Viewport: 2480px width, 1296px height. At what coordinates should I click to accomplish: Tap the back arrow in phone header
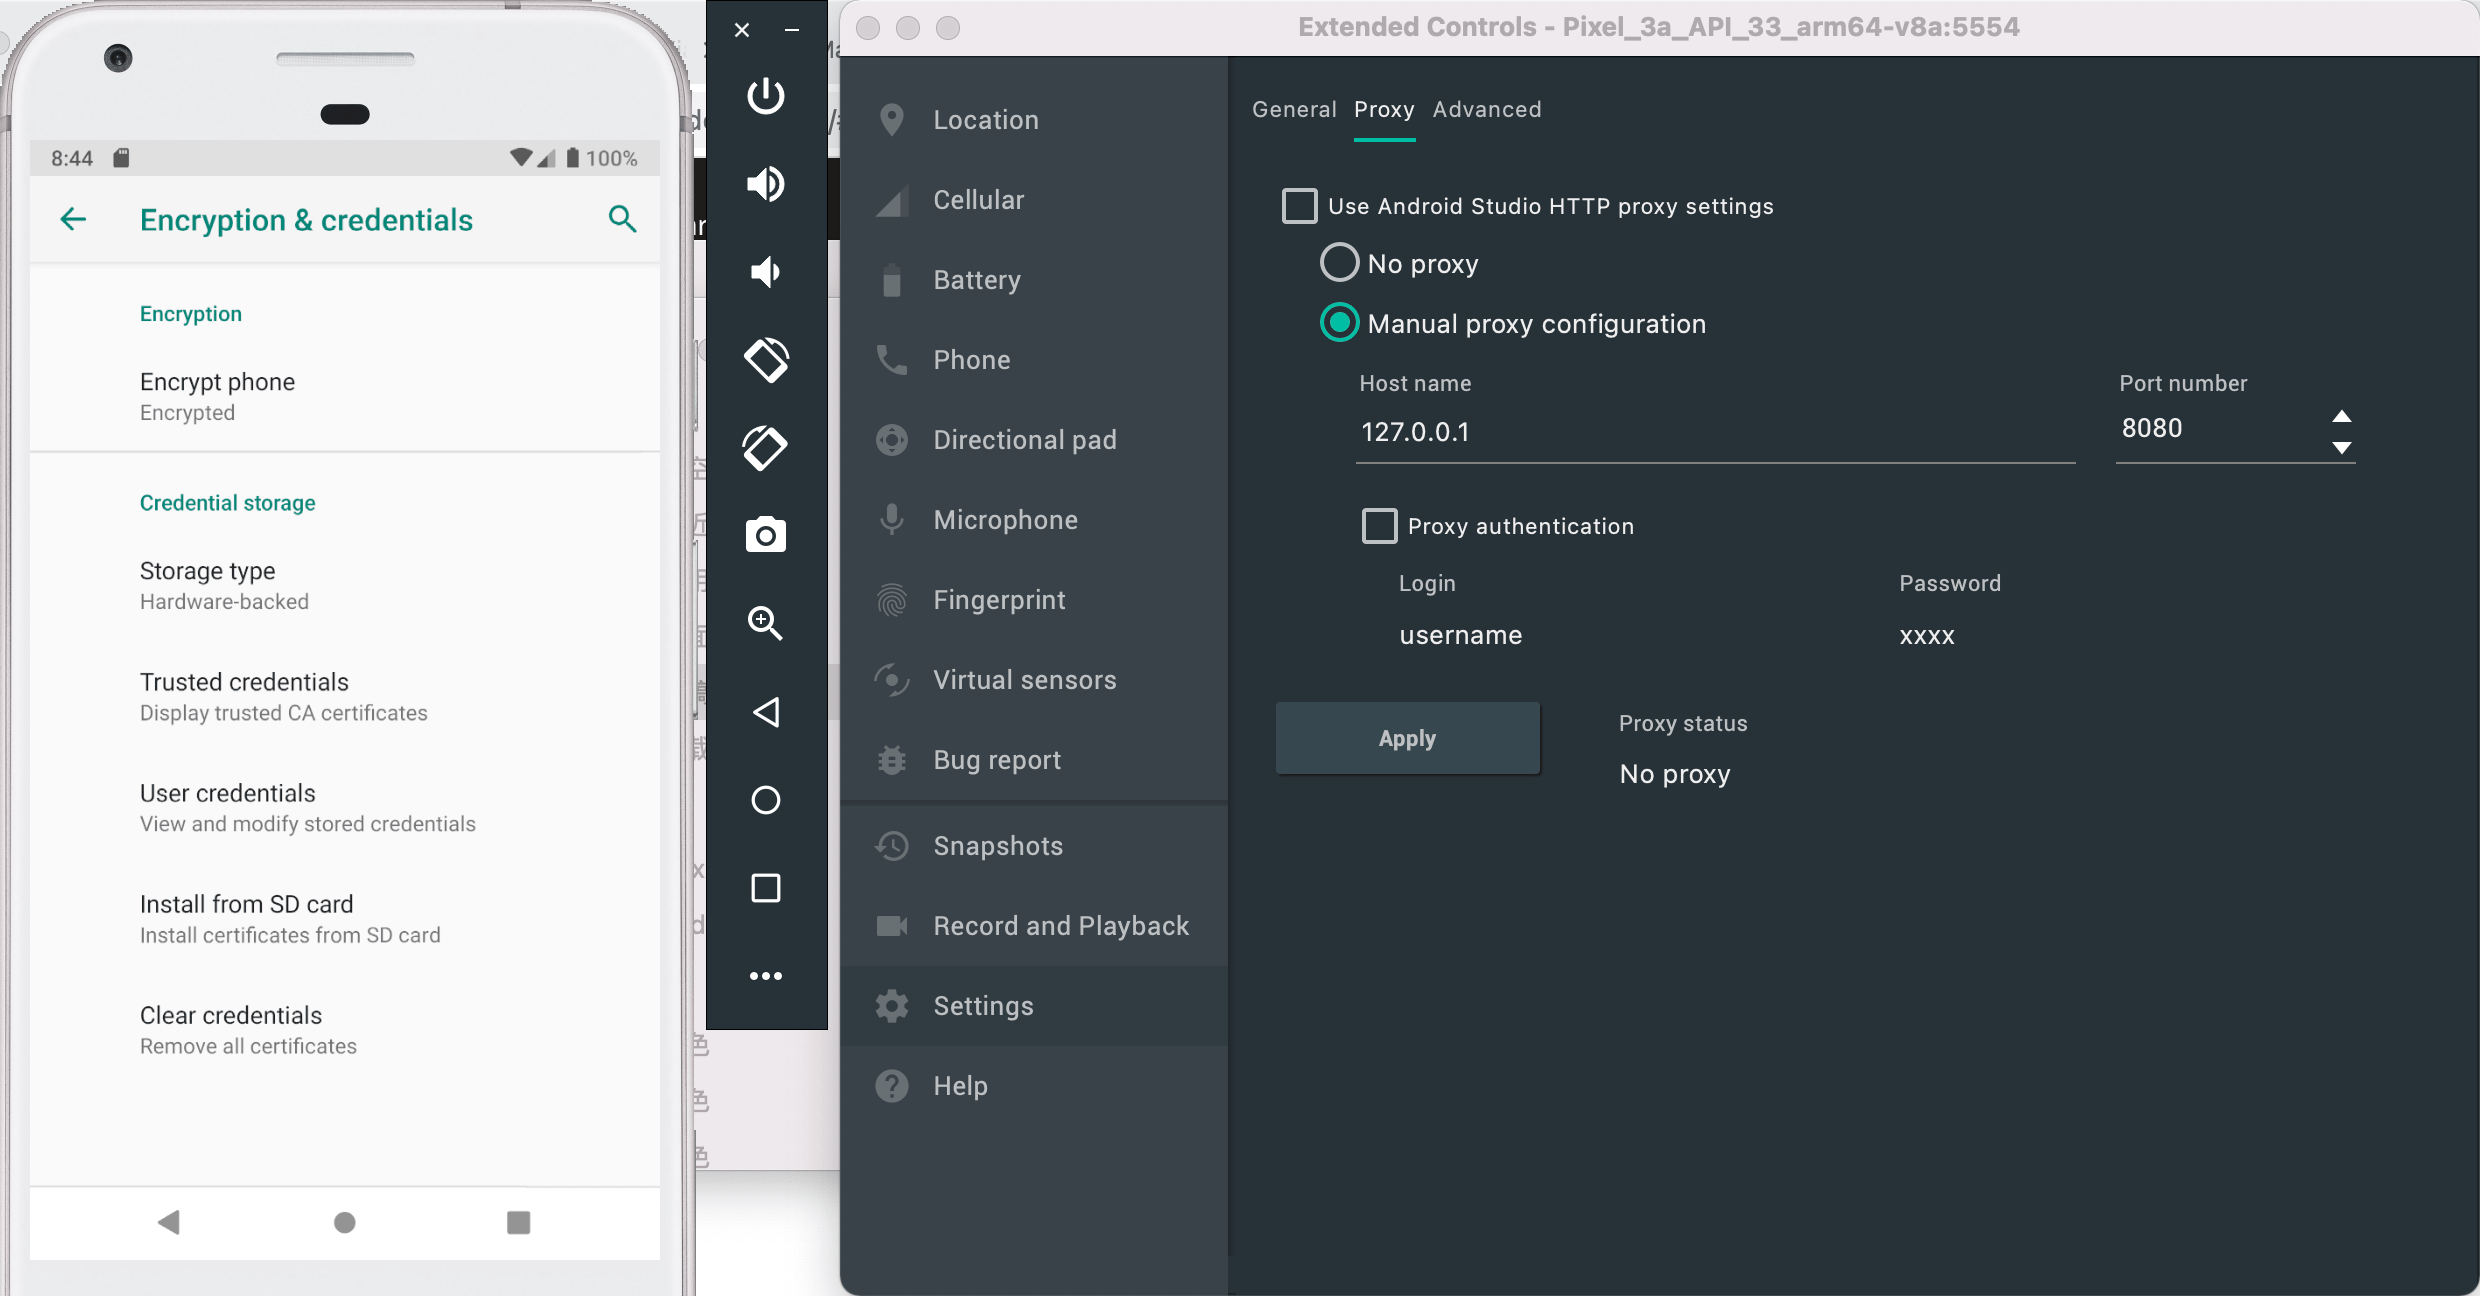[74, 219]
